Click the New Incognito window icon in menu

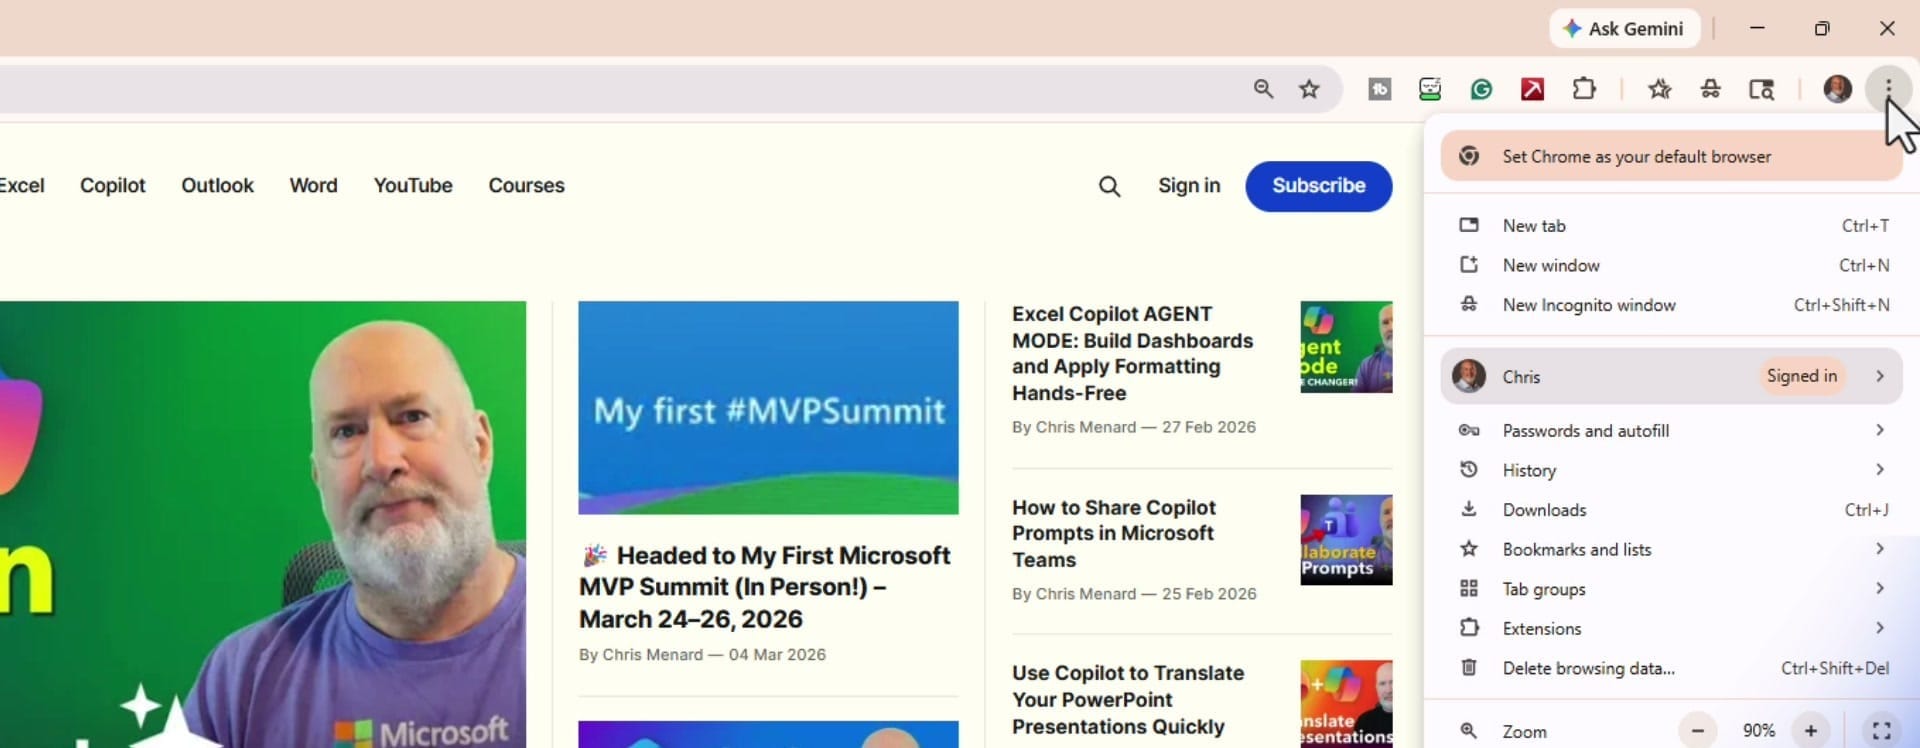[1468, 304]
